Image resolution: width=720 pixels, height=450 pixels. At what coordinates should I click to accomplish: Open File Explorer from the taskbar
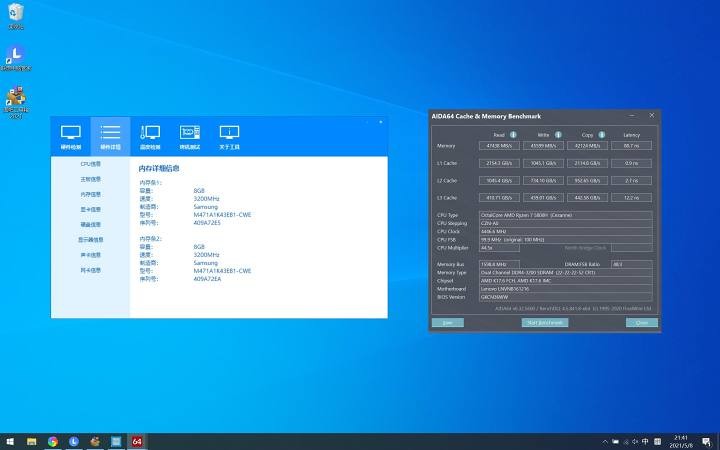pyautogui.click(x=31, y=442)
